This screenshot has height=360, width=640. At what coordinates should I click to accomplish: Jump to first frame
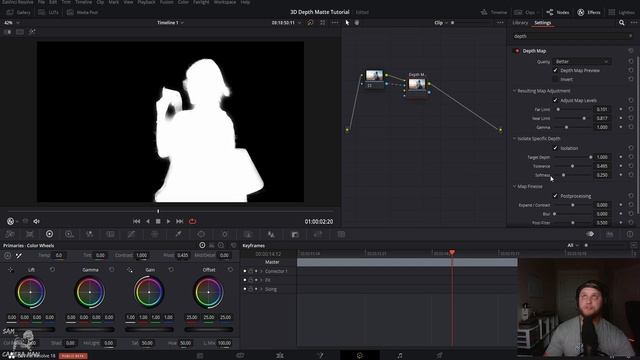[x=136, y=221]
